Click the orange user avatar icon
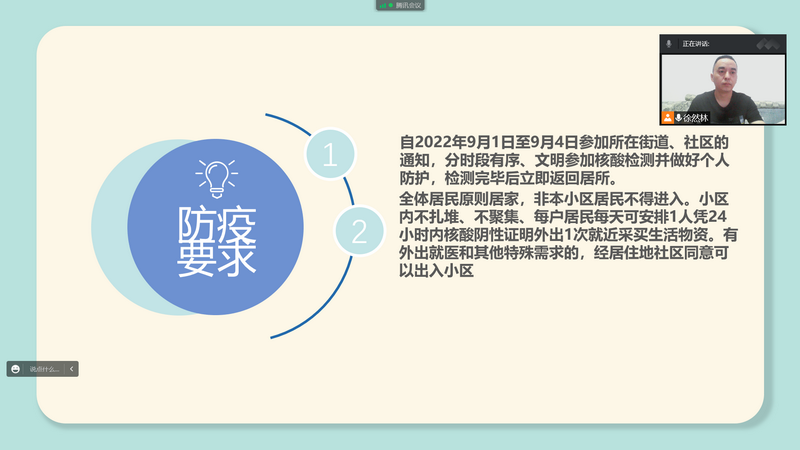The image size is (800, 450). (667, 118)
